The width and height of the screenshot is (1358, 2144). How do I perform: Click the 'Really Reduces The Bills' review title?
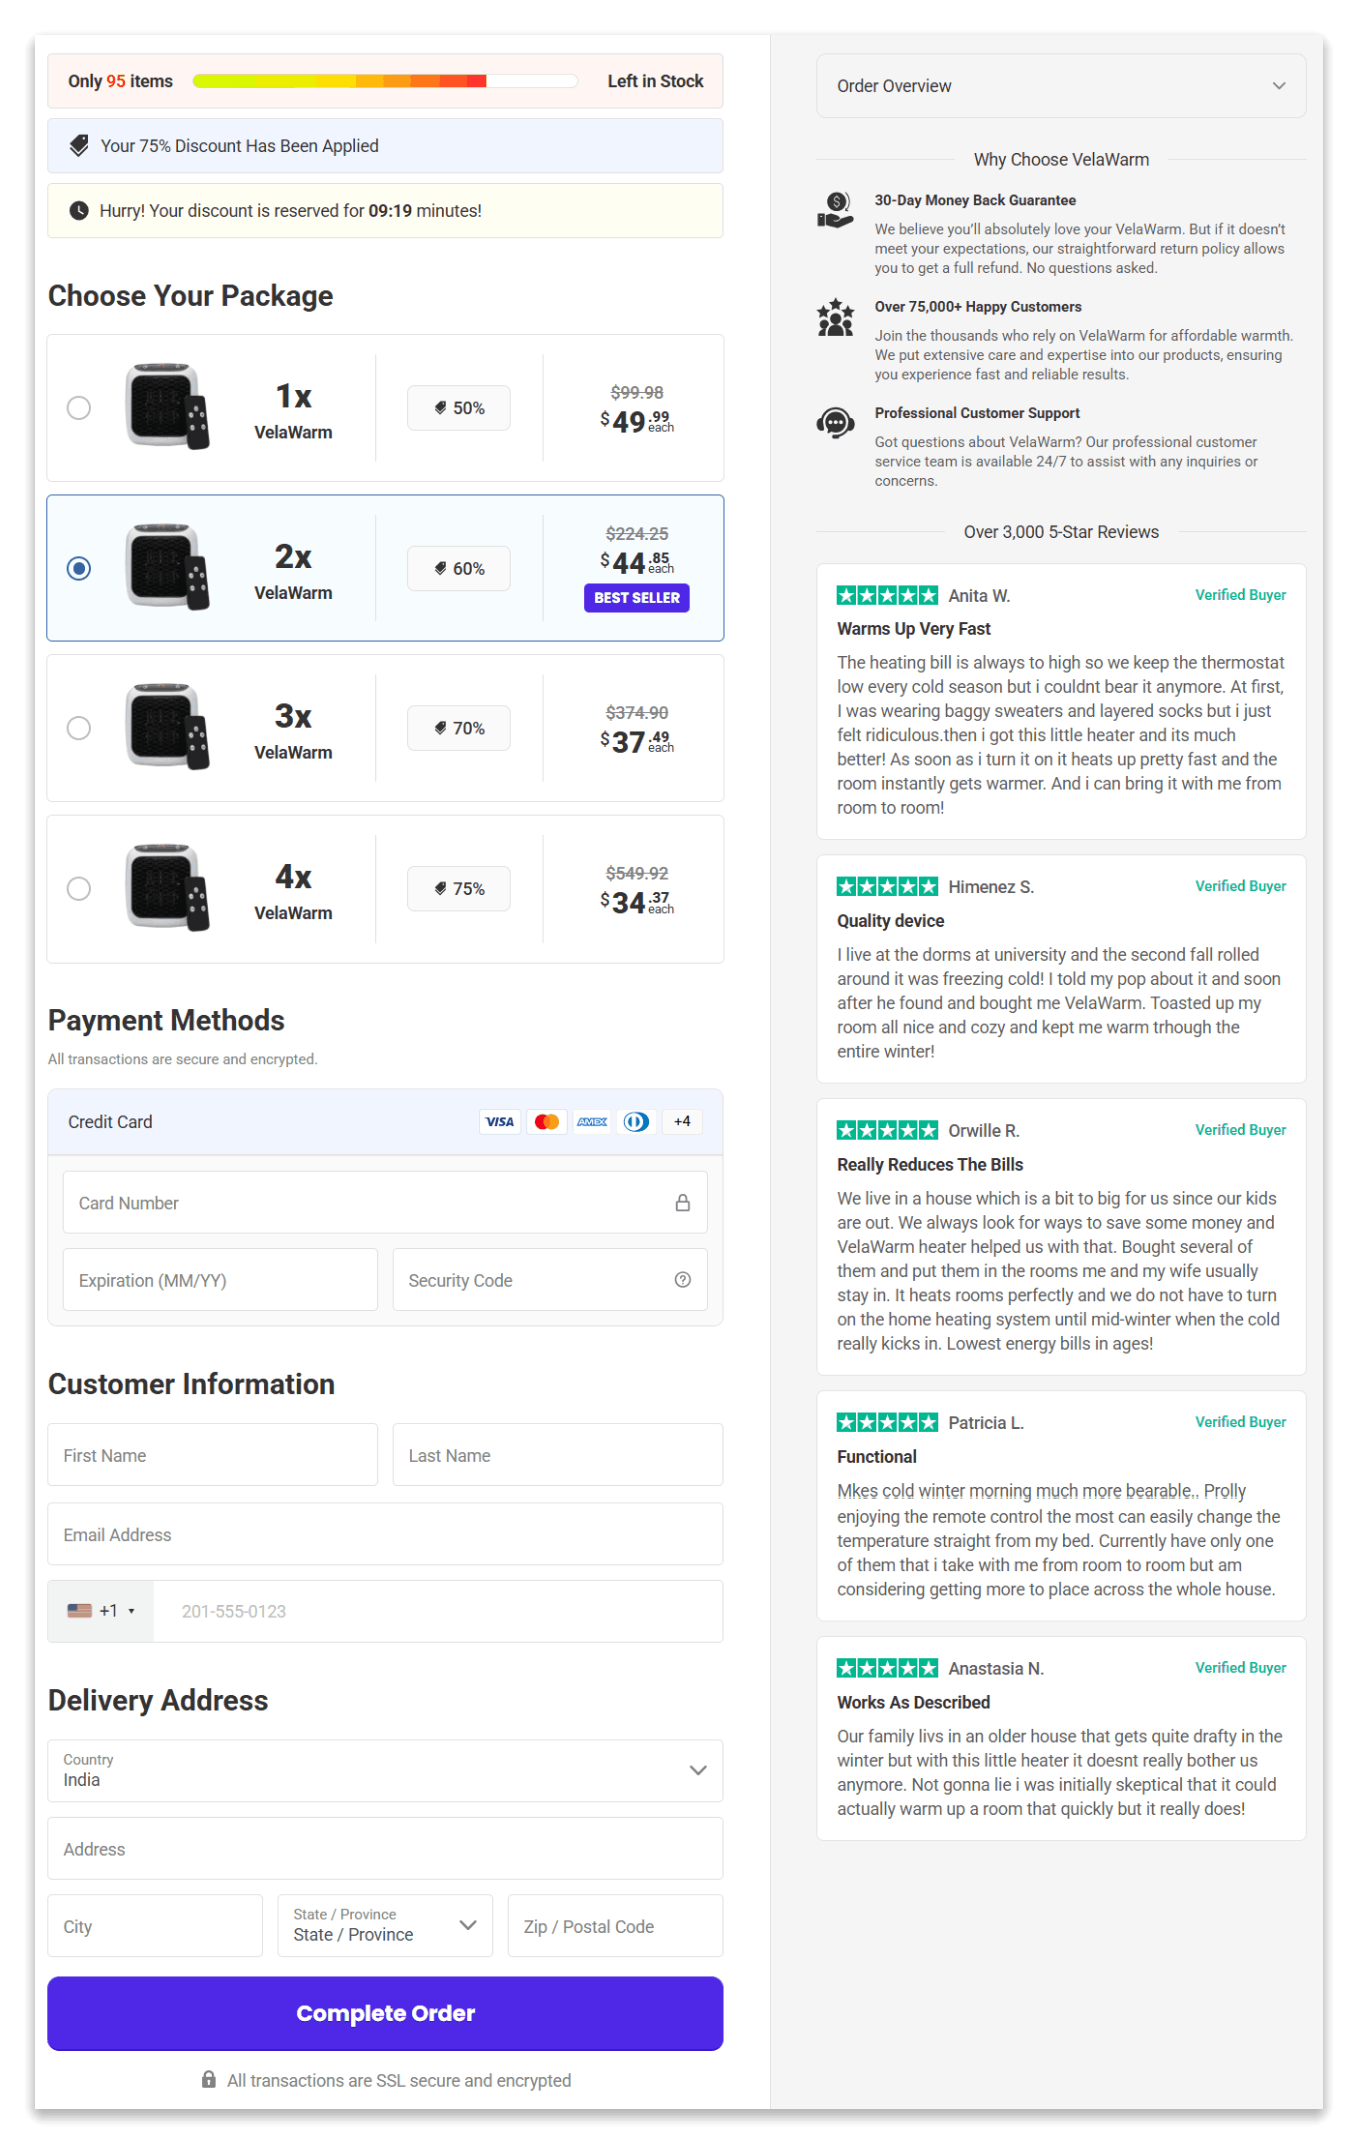pyautogui.click(x=930, y=1165)
